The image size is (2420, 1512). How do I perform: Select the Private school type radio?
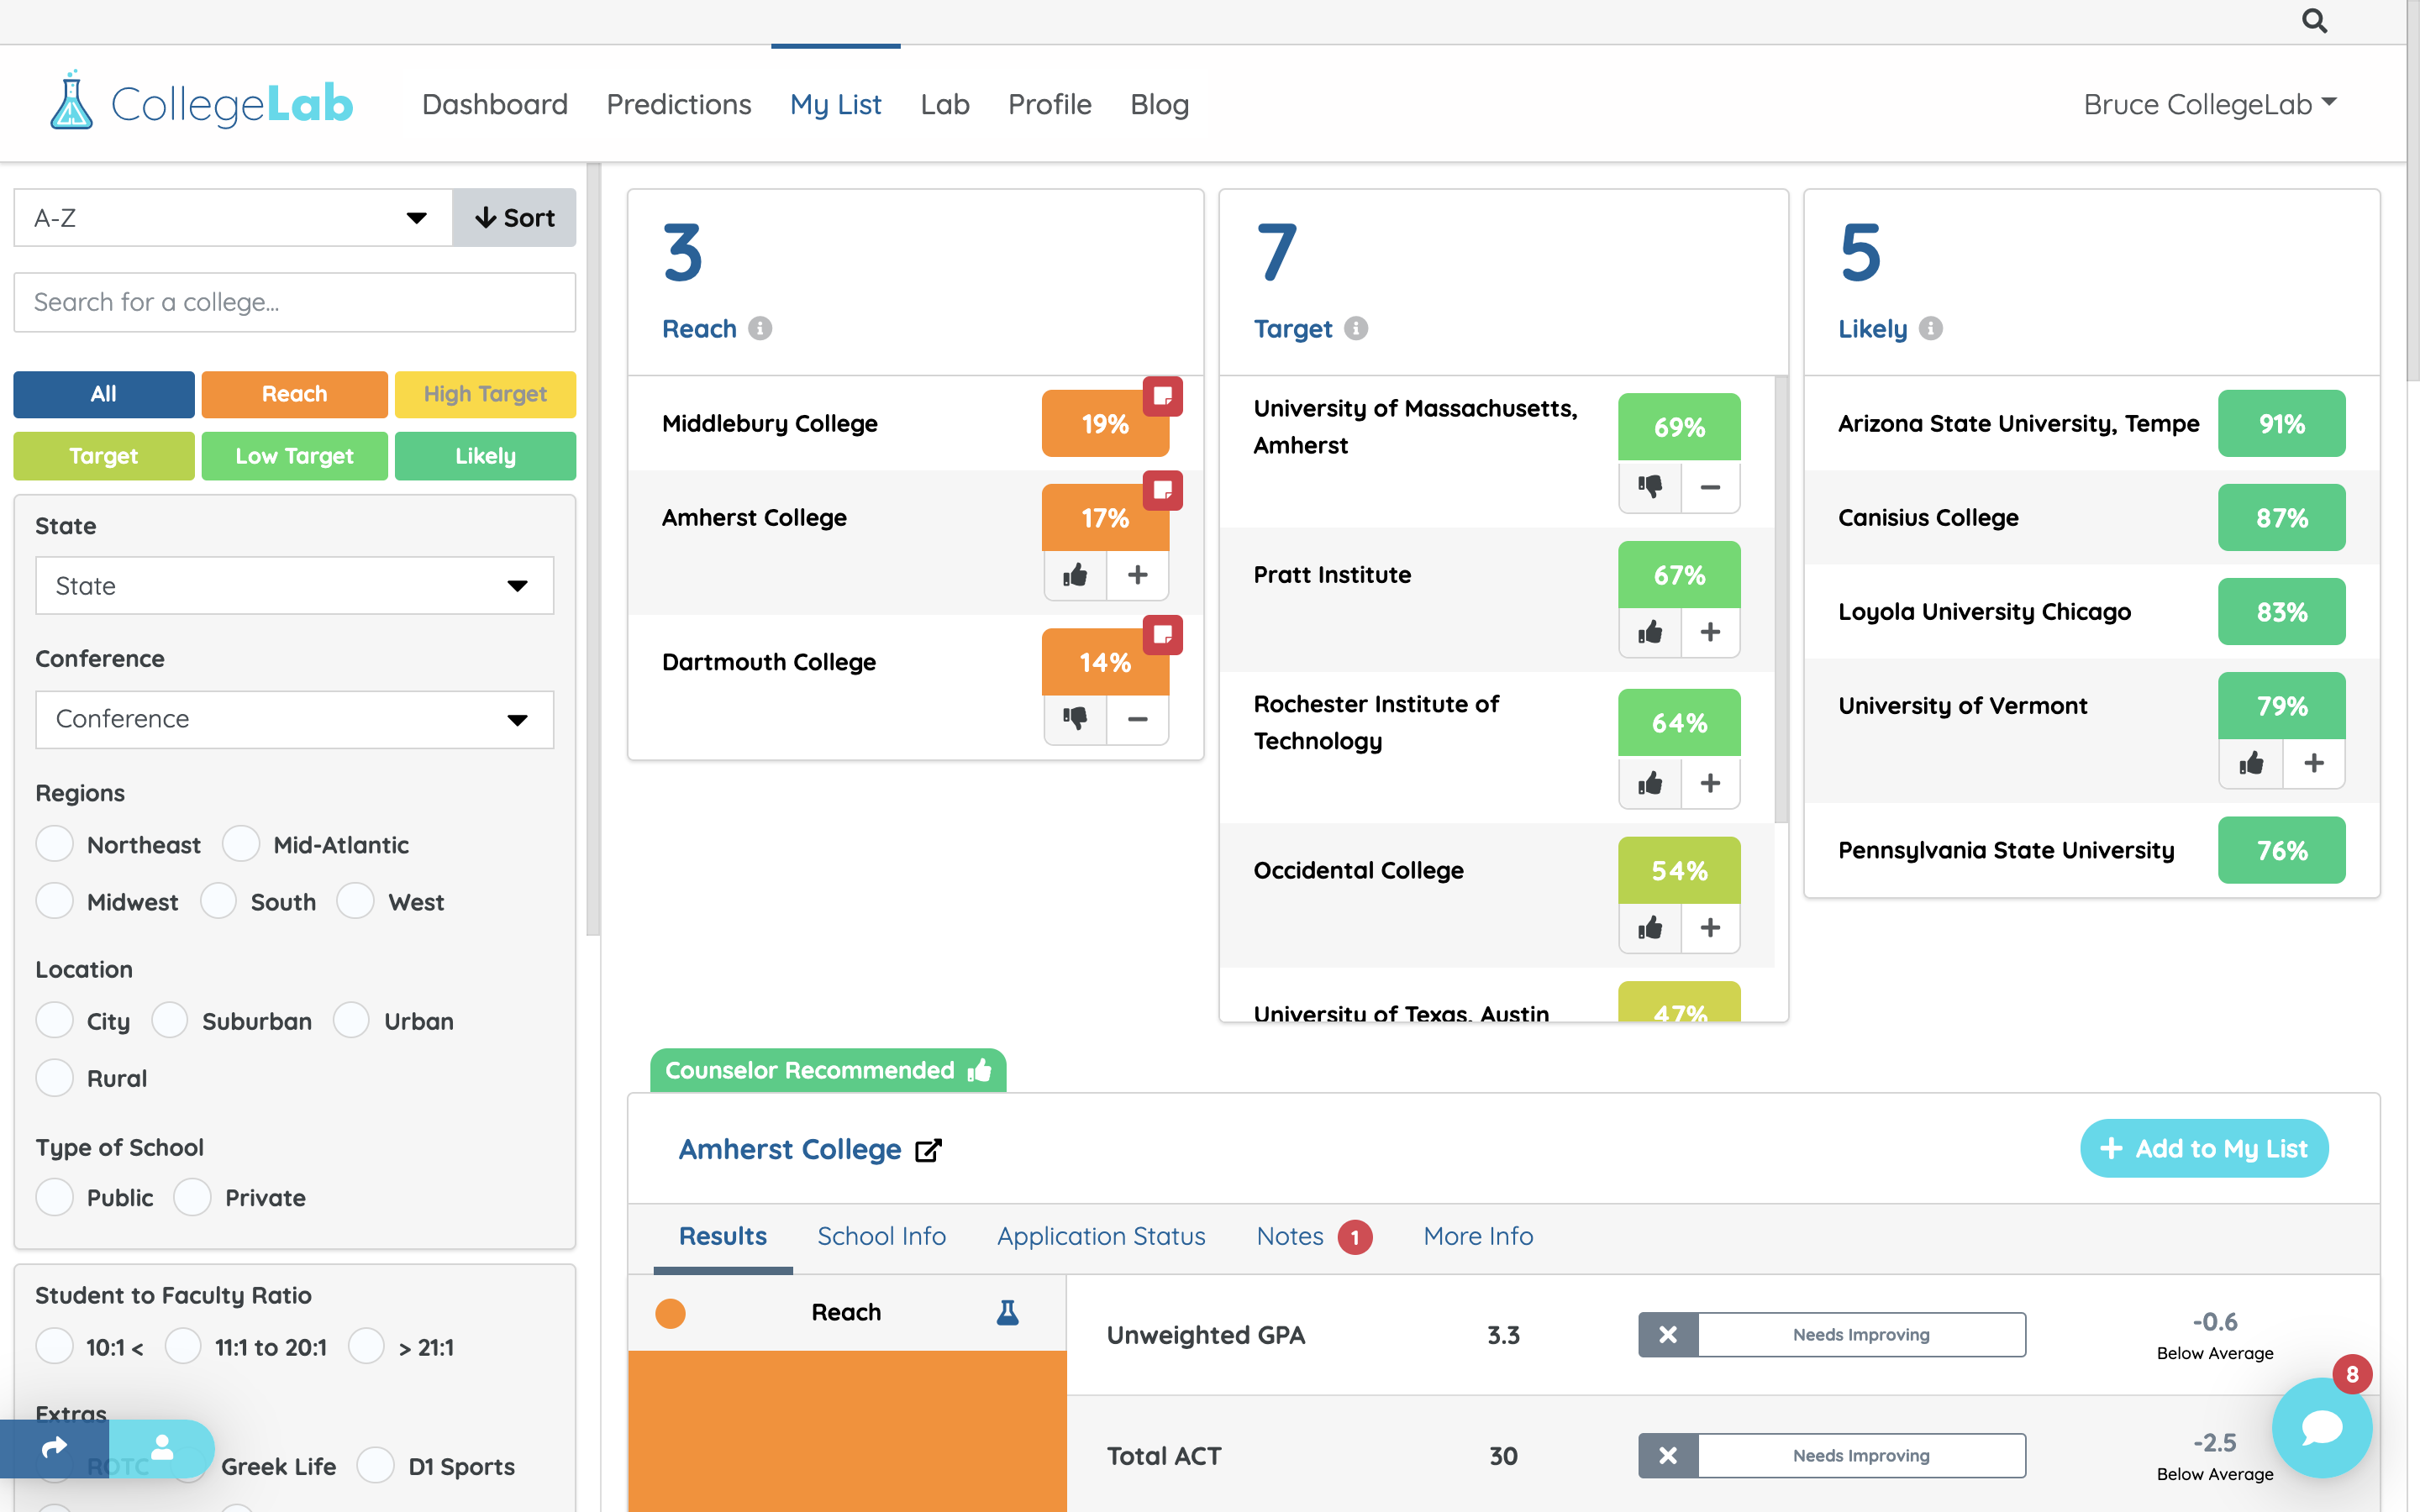click(x=192, y=1197)
